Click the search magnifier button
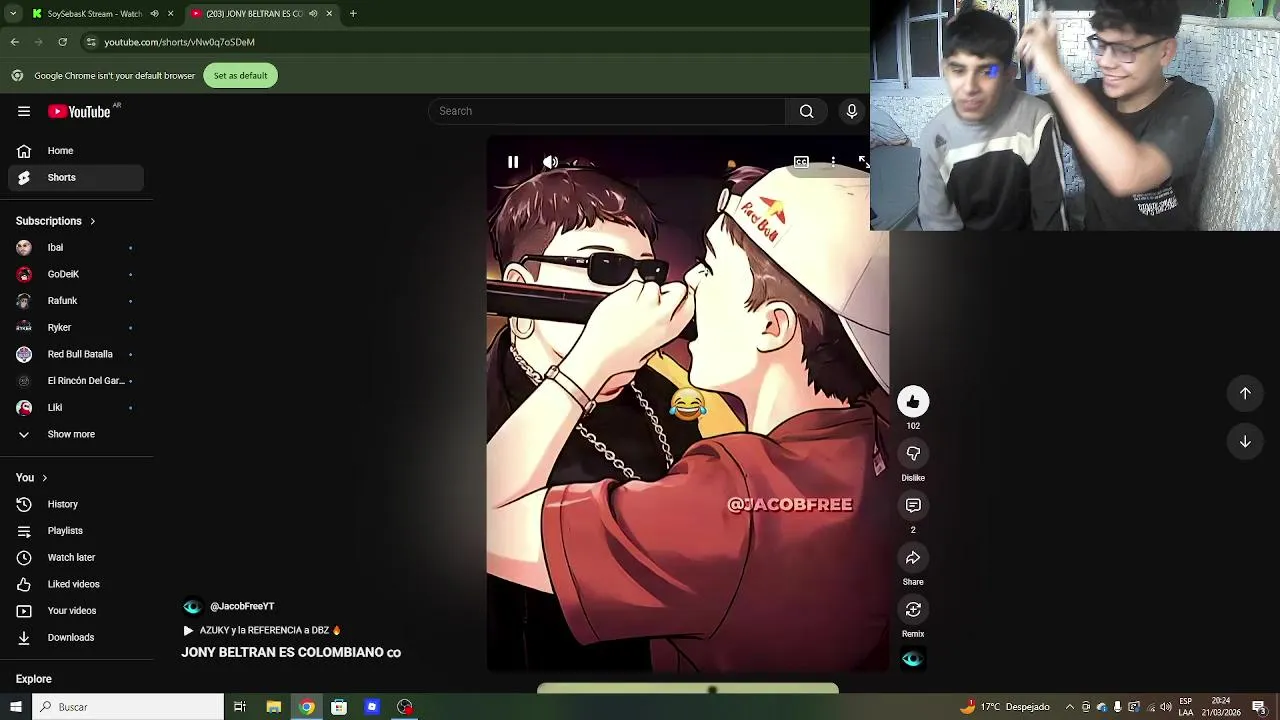This screenshot has width=1280, height=720. [806, 111]
